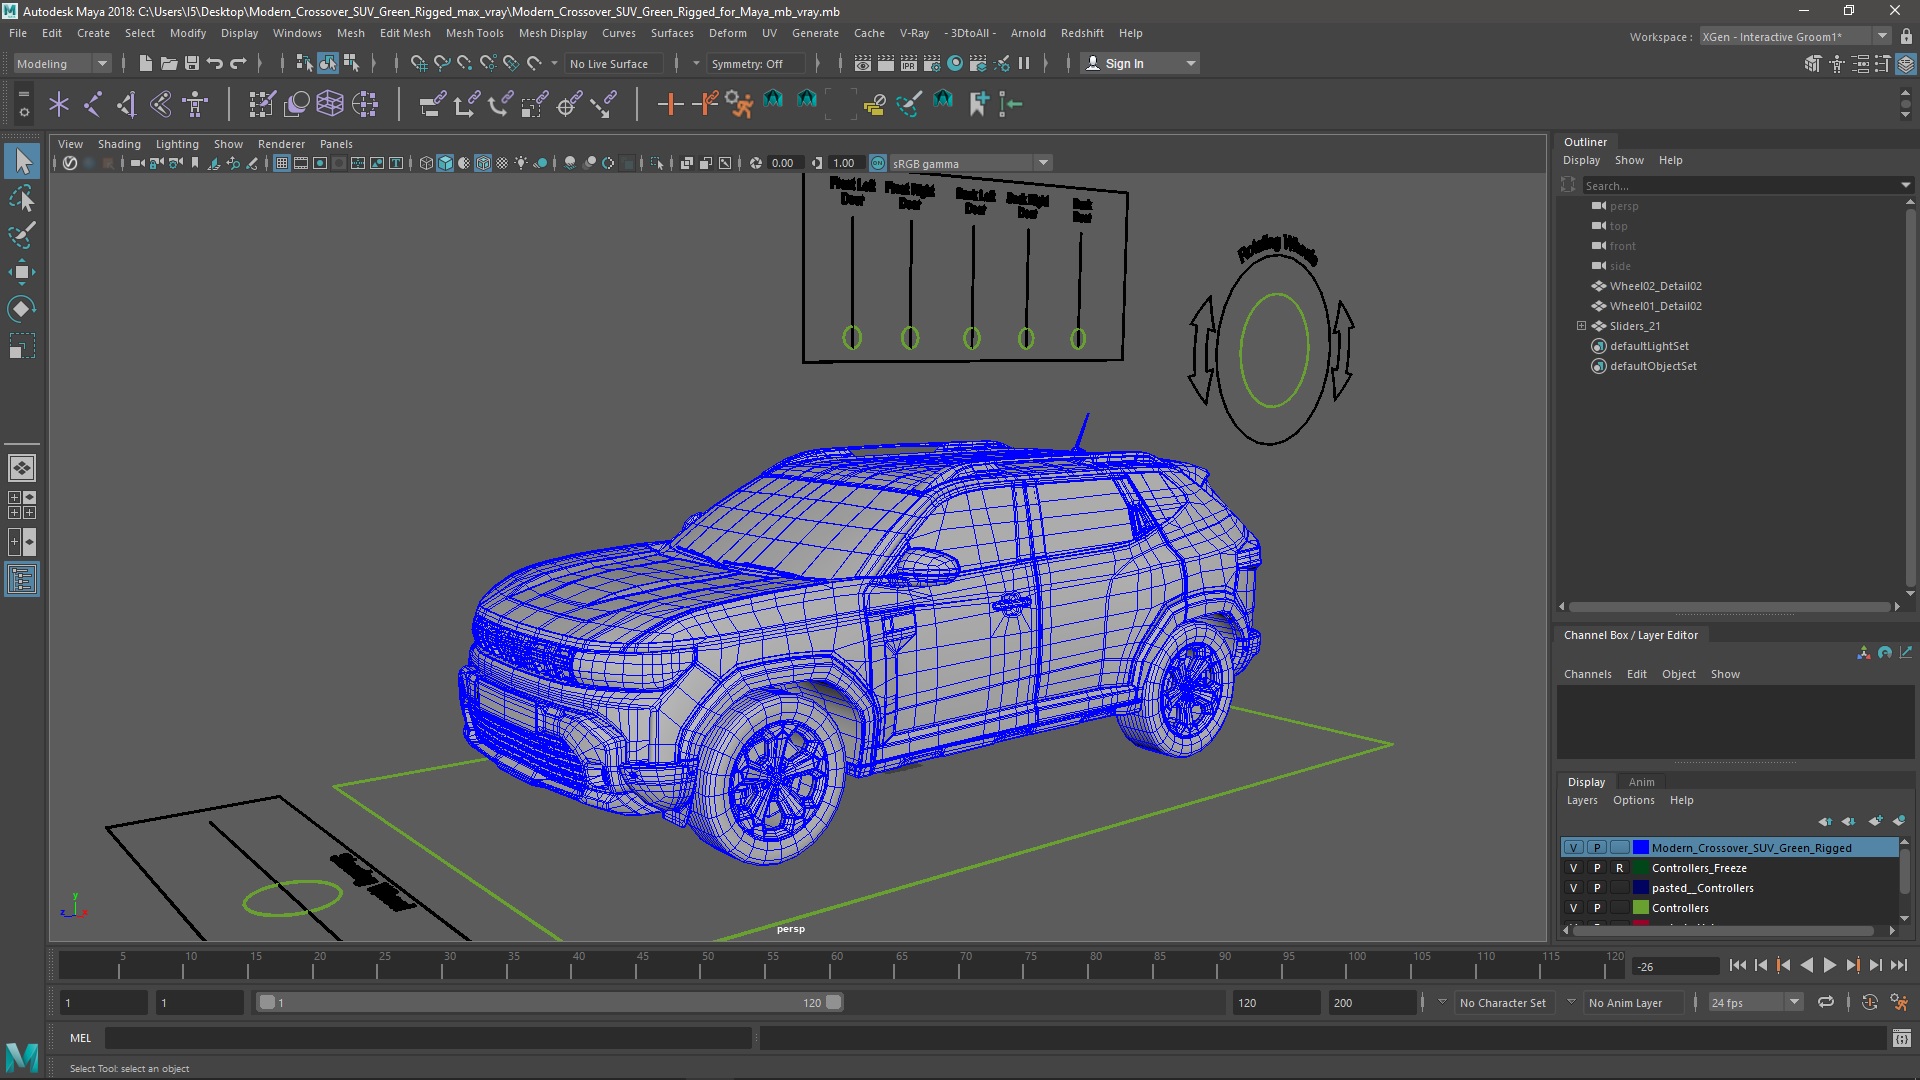The height and width of the screenshot is (1080, 1920).
Task: Click the Set Key plus shelf icon
Action: click(x=670, y=103)
